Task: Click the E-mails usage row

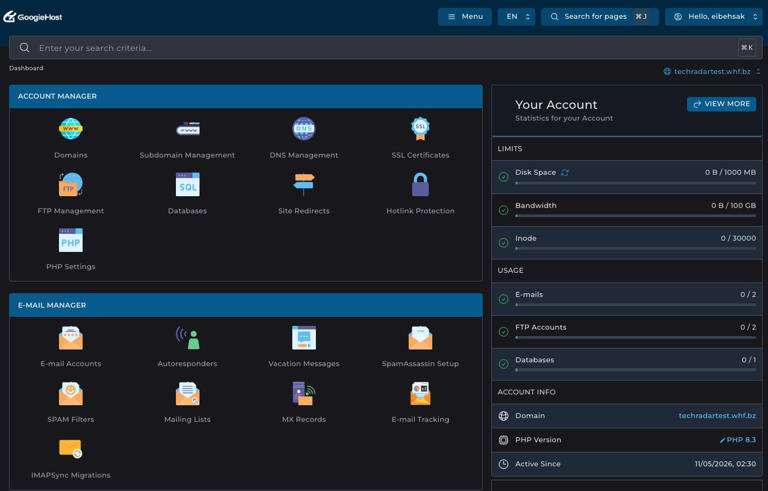Action: point(627,298)
